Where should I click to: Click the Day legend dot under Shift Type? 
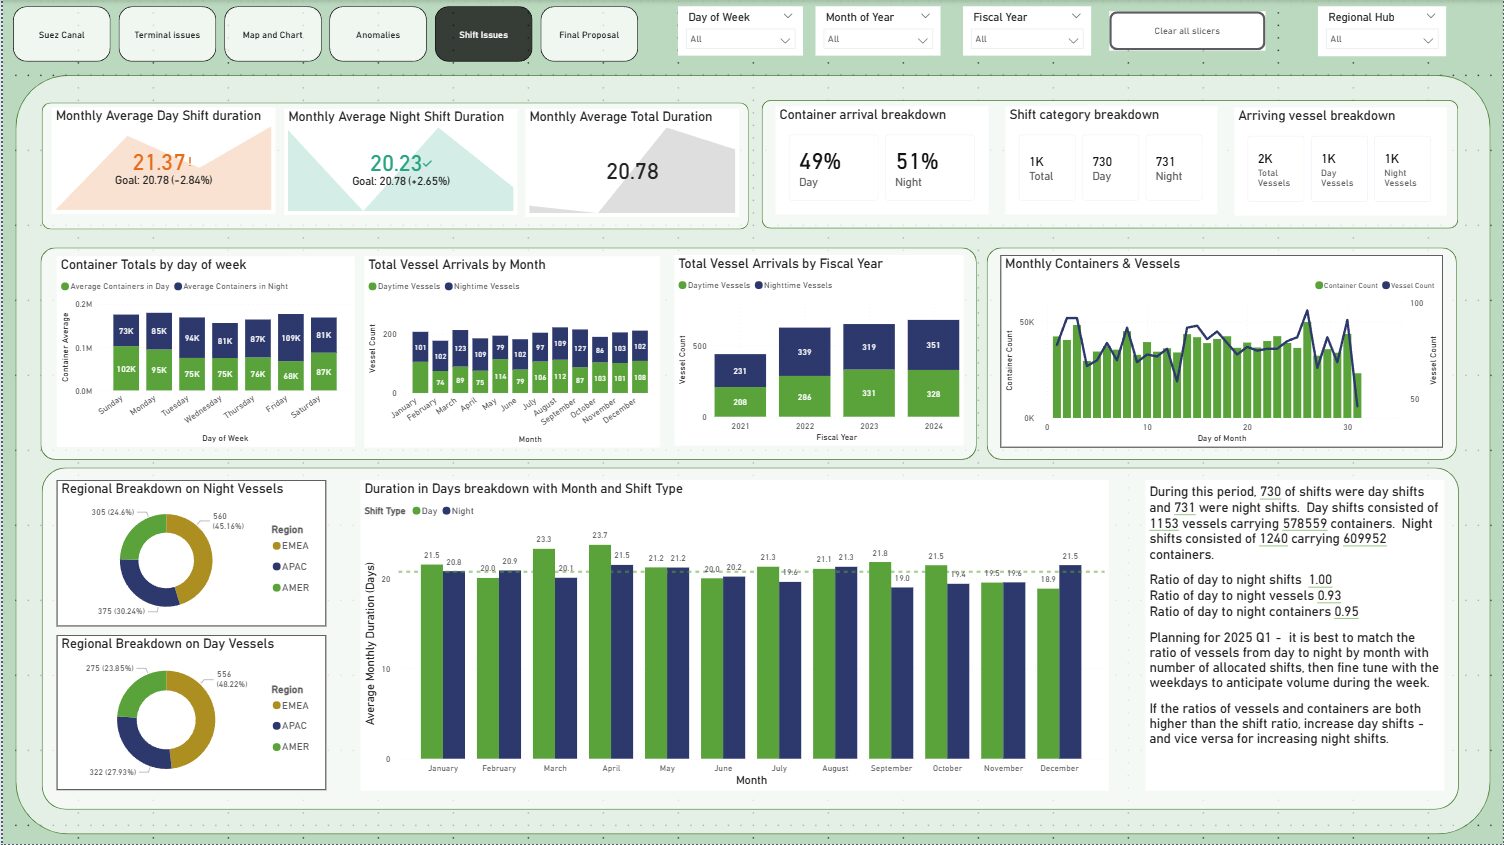tap(419, 511)
